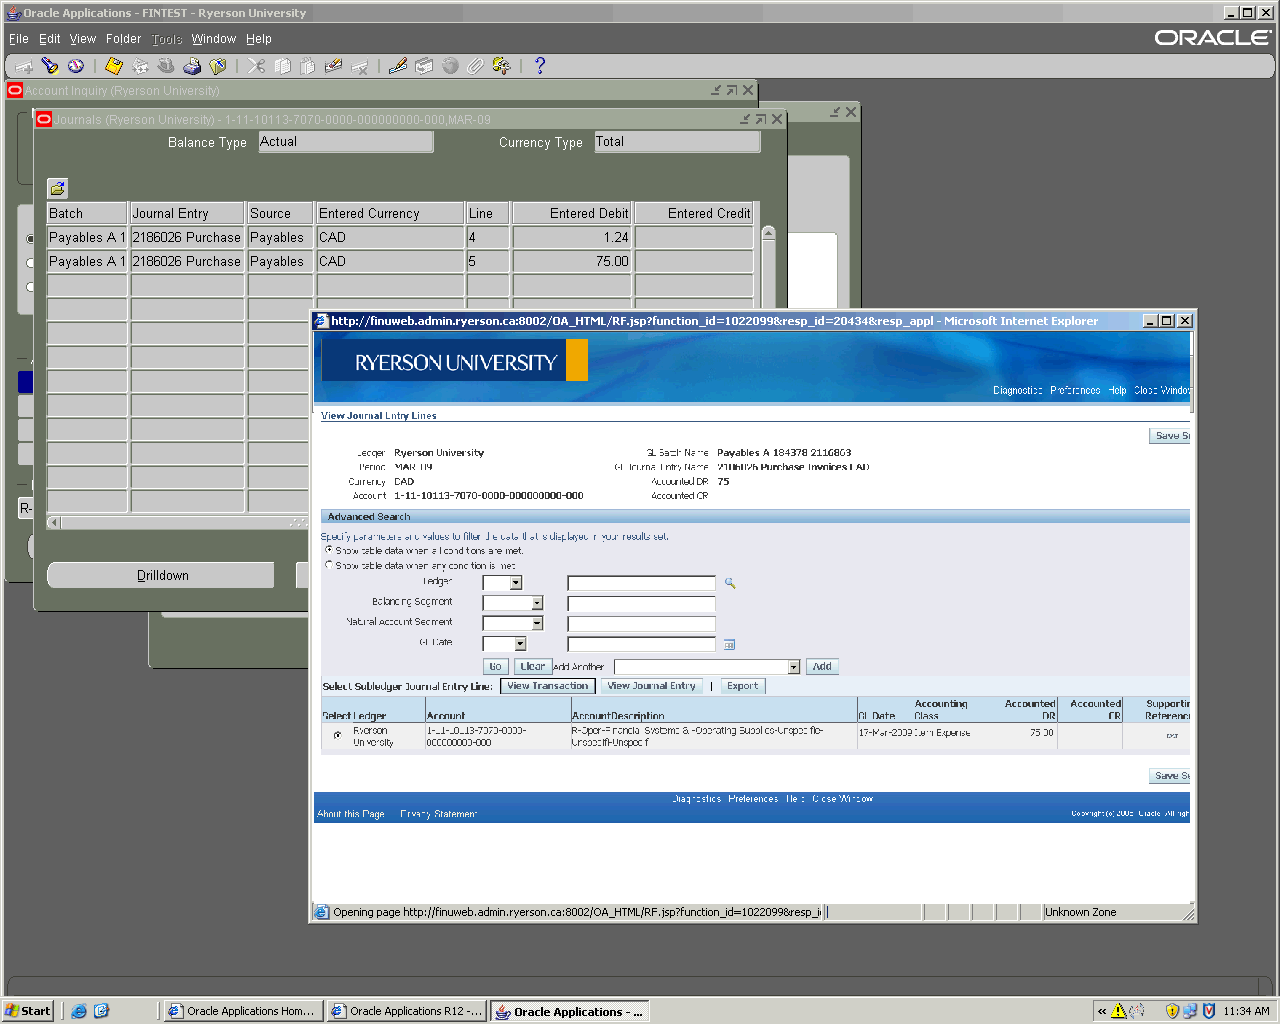Click the Show Navigator compass icon
1280x1024 pixels.
[x=76, y=66]
